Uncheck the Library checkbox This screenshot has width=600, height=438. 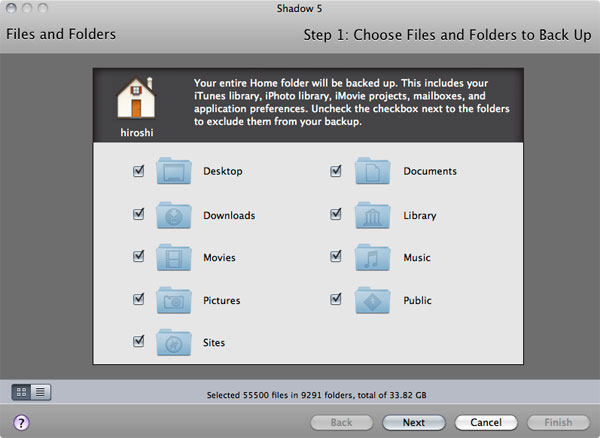point(336,214)
